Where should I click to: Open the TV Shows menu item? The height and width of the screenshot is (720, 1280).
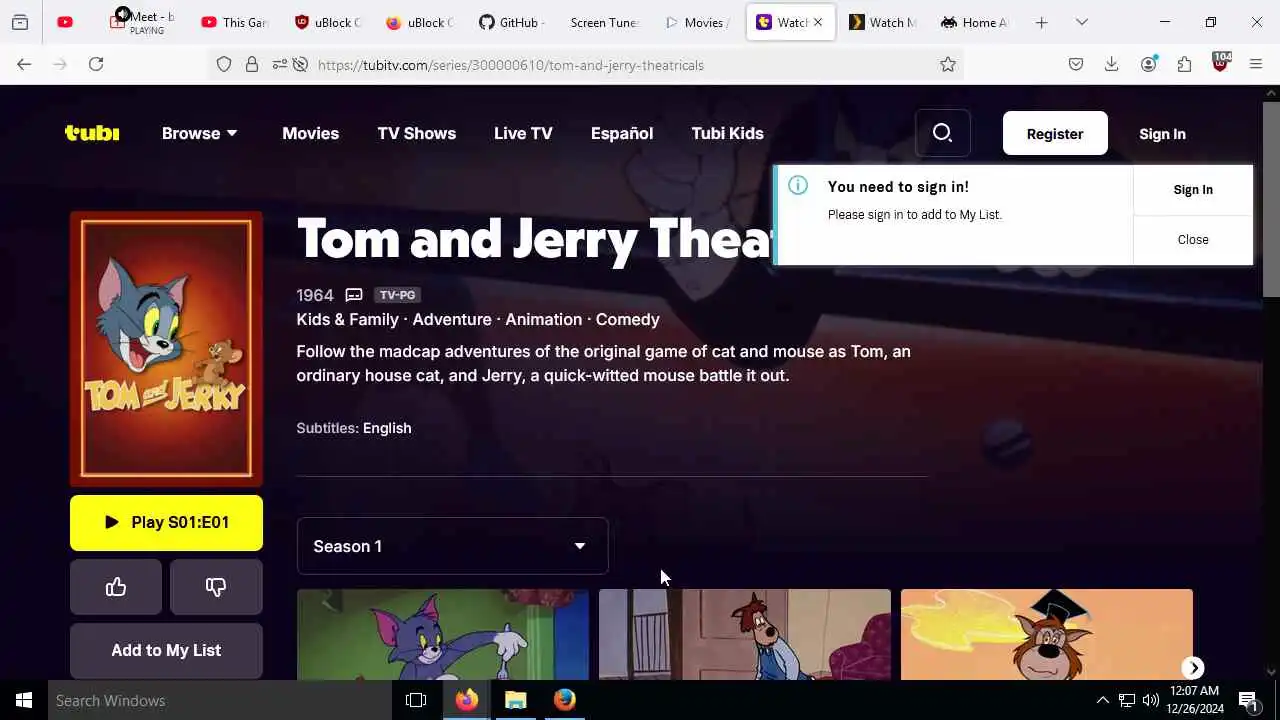click(x=416, y=133)
